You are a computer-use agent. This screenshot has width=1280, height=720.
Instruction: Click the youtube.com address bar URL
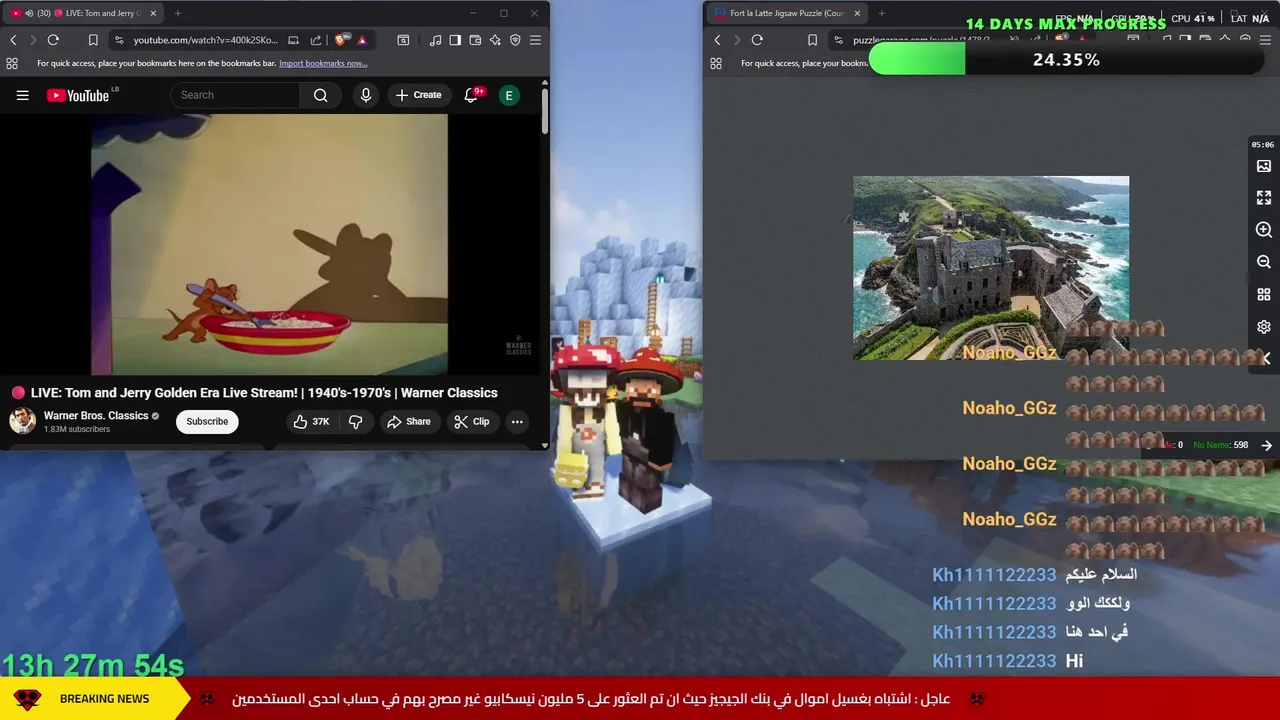point(205,40)
